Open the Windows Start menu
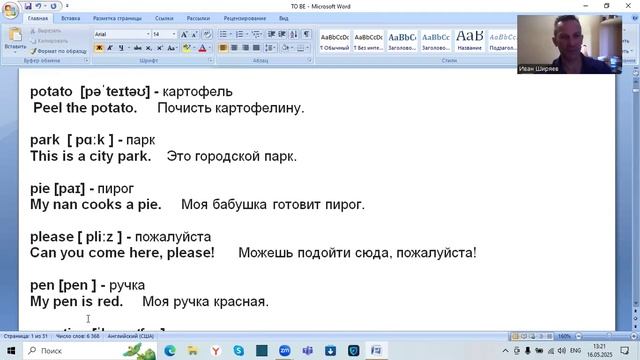 [11, 351]
